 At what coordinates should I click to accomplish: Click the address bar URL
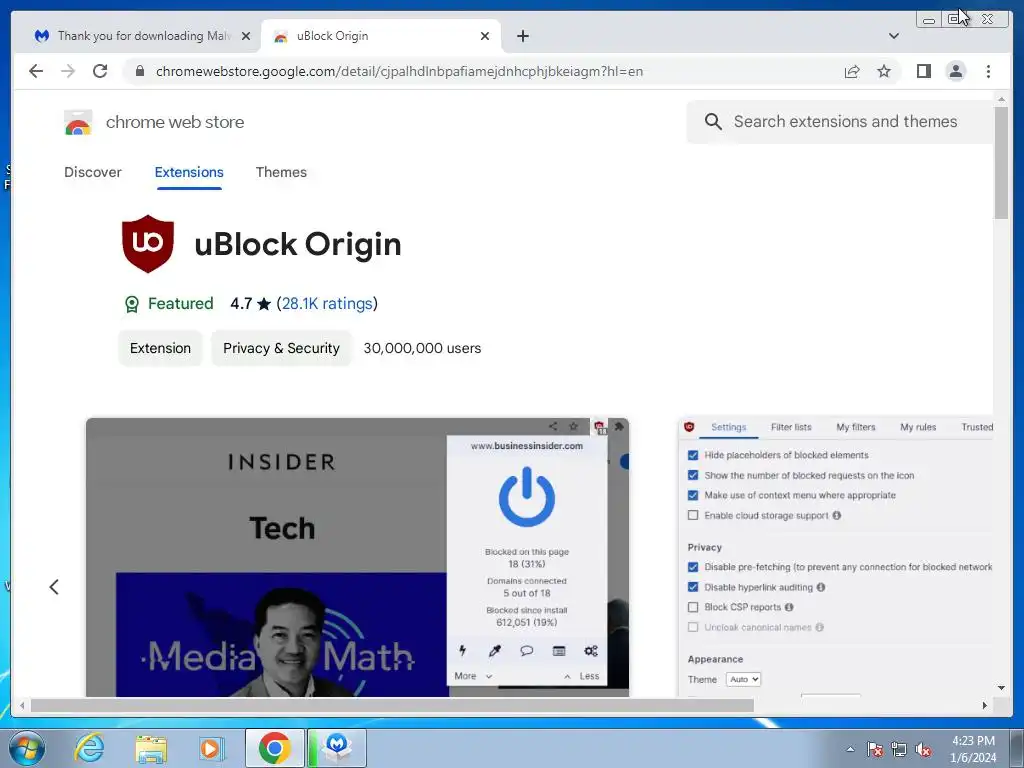click(399, 71)
